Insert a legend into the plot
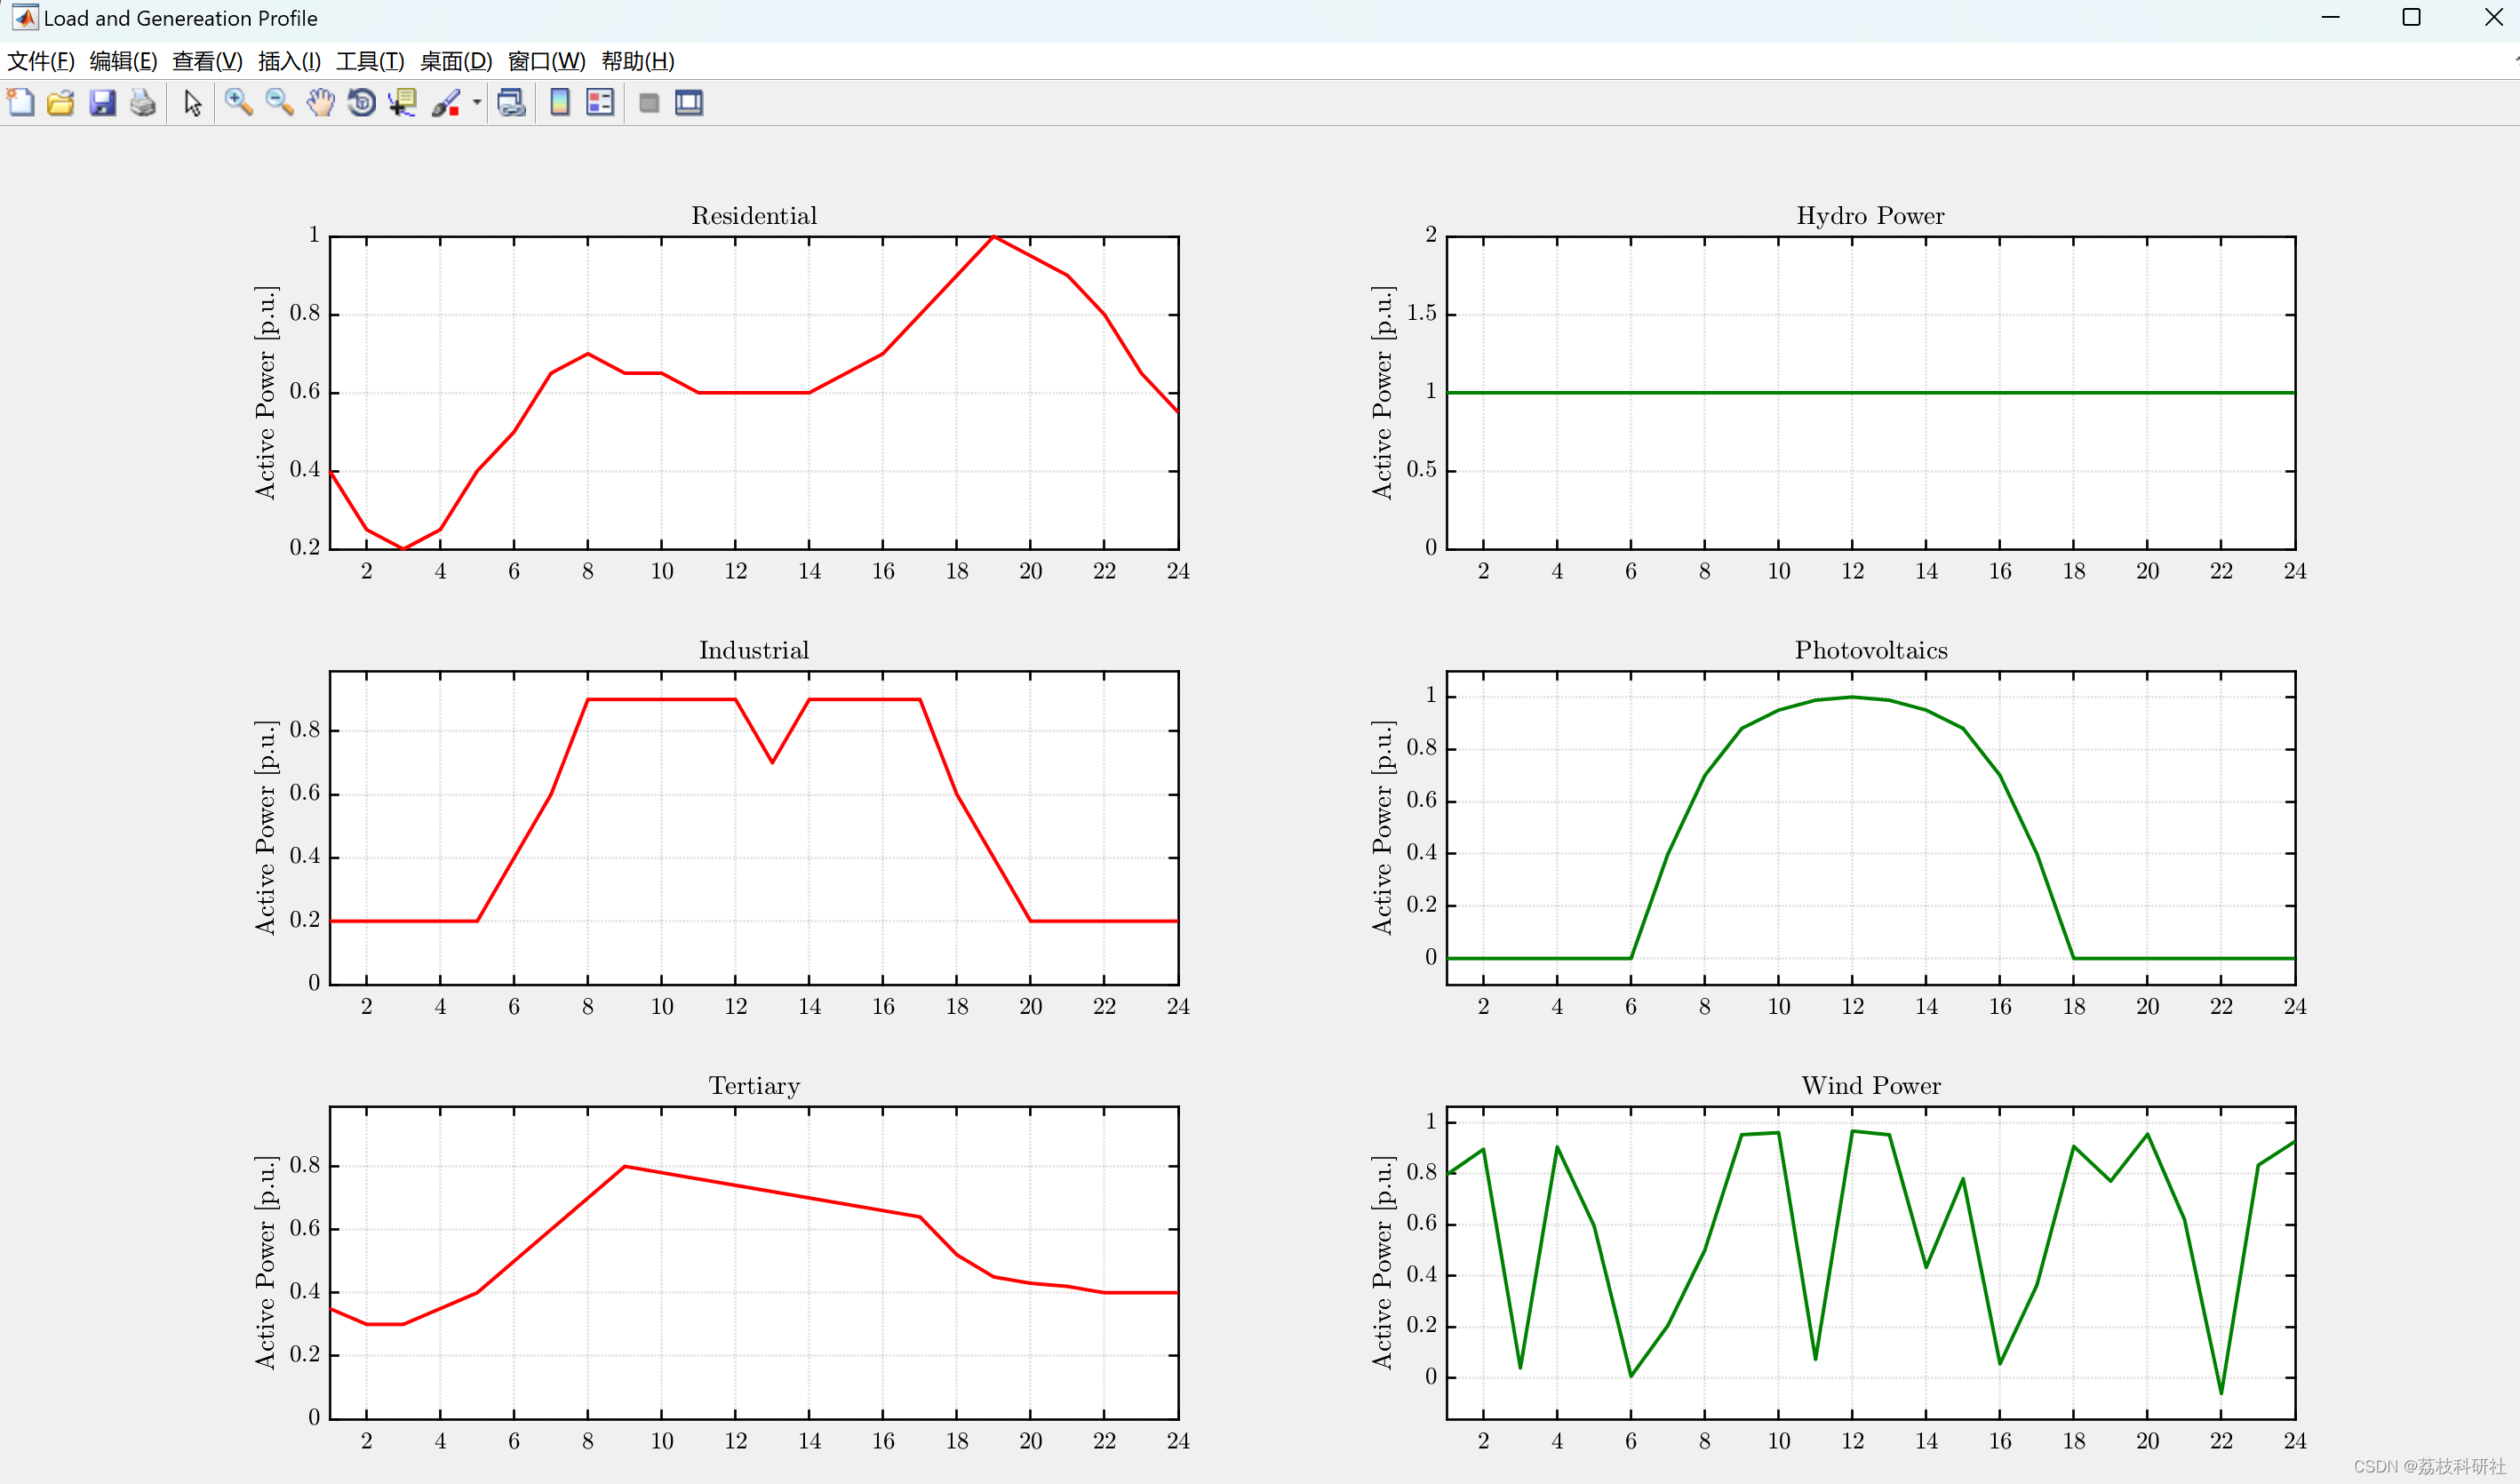2520x1484 pixels. click(599, 102)
